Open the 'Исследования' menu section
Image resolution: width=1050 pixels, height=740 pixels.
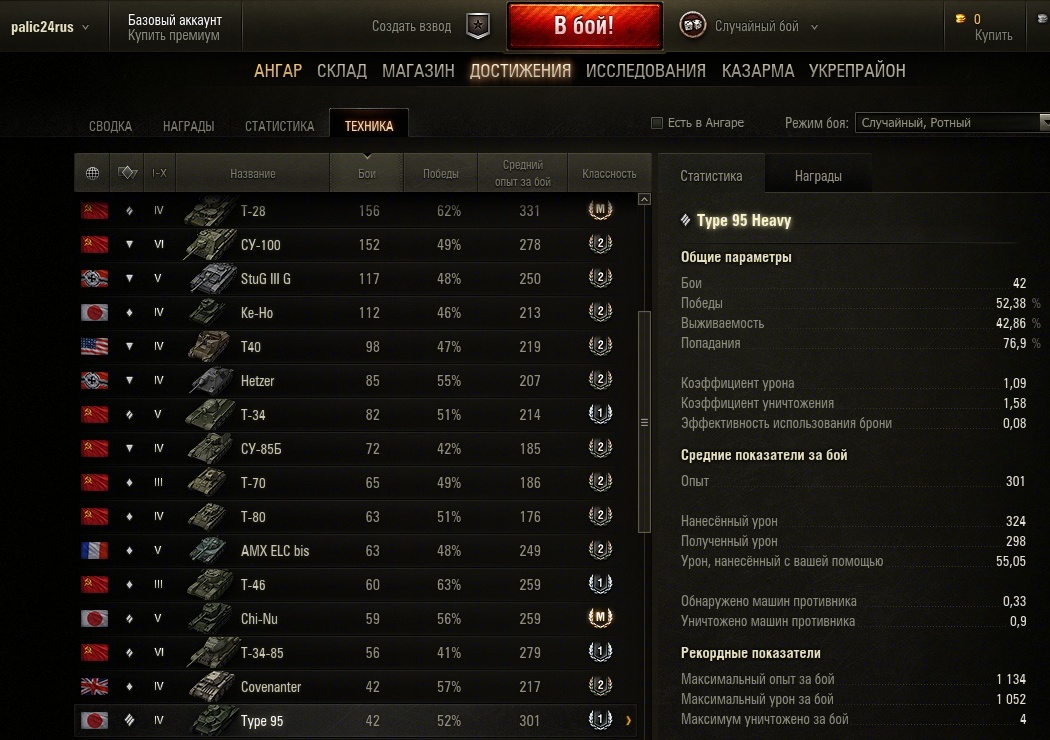646,70
